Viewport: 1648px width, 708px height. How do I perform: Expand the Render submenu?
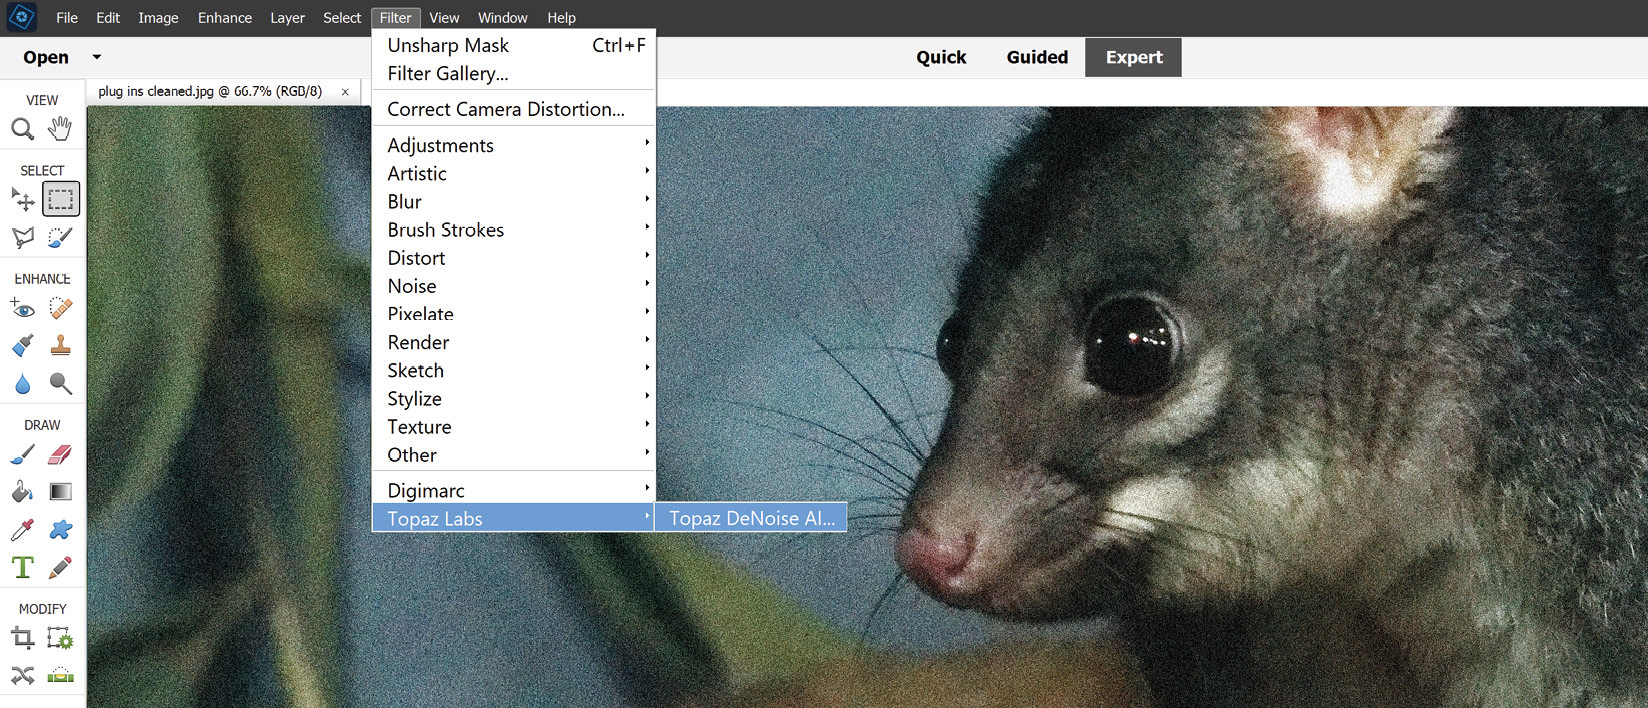514,343
